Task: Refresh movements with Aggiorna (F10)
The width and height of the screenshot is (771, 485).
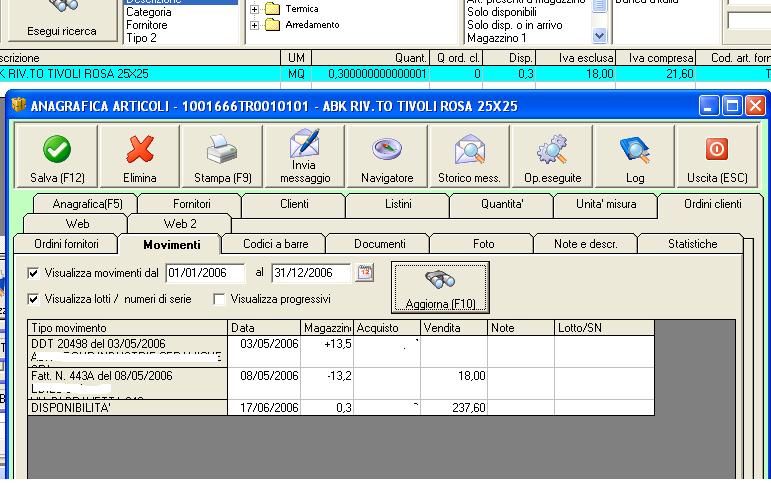Action: click(x=440, y=287)
